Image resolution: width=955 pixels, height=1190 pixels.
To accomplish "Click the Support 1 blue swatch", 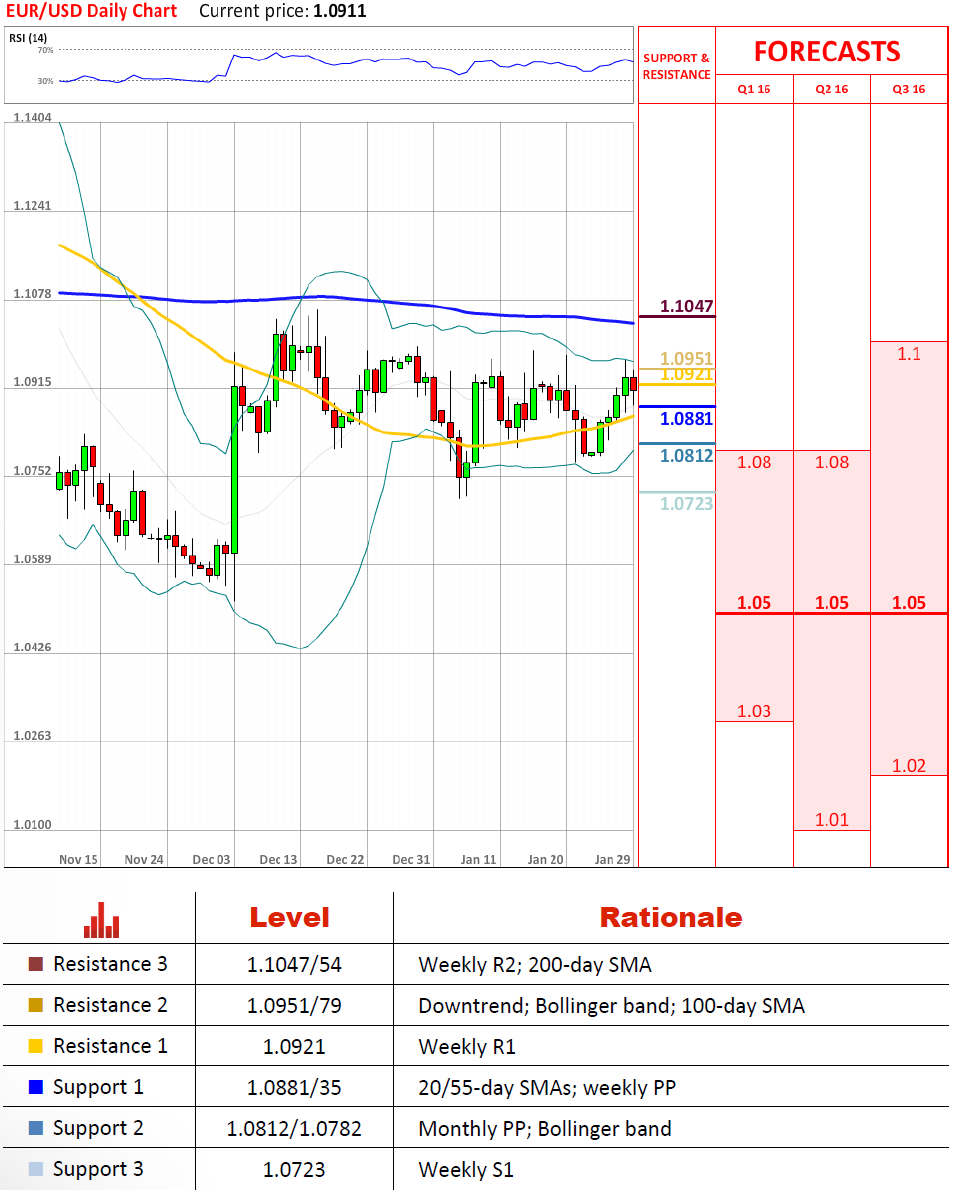I will pos(36,1087).
